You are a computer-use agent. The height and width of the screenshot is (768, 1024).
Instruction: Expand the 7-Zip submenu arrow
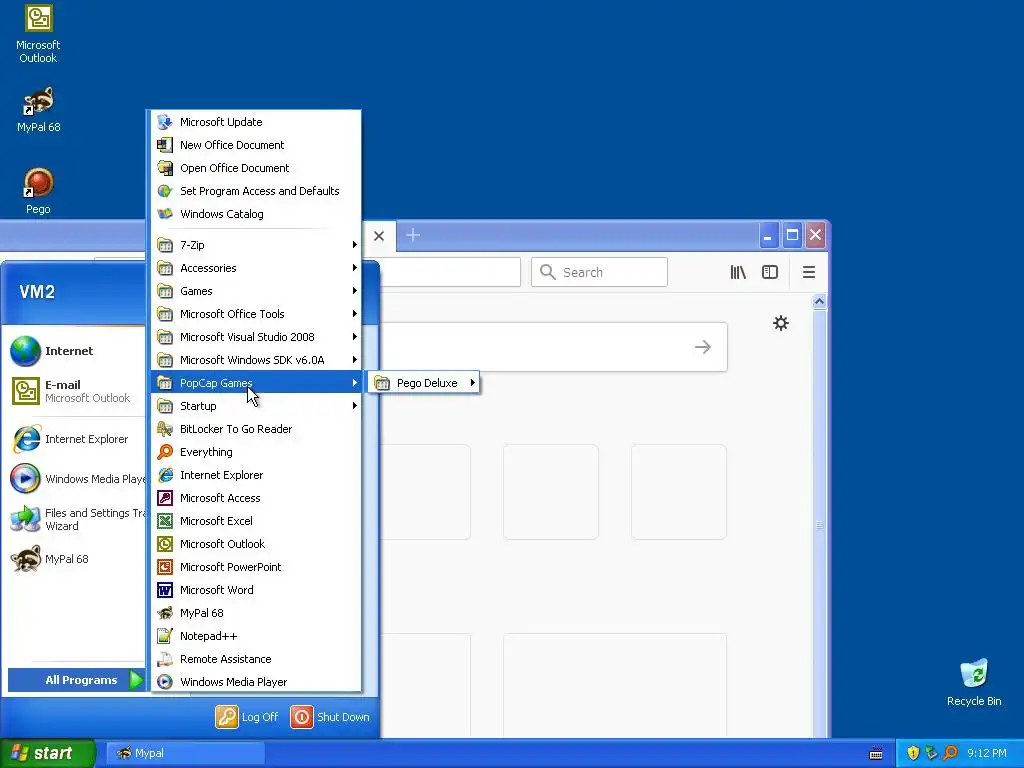coord(355,245)
